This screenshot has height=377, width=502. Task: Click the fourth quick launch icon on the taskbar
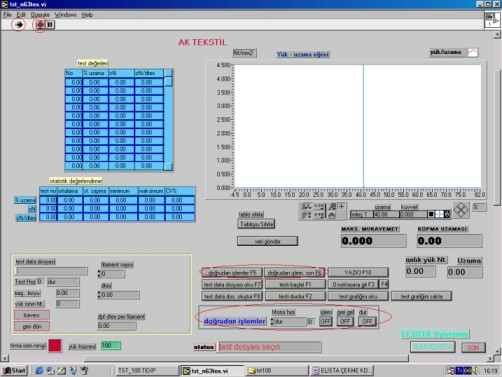coord(73,370)
